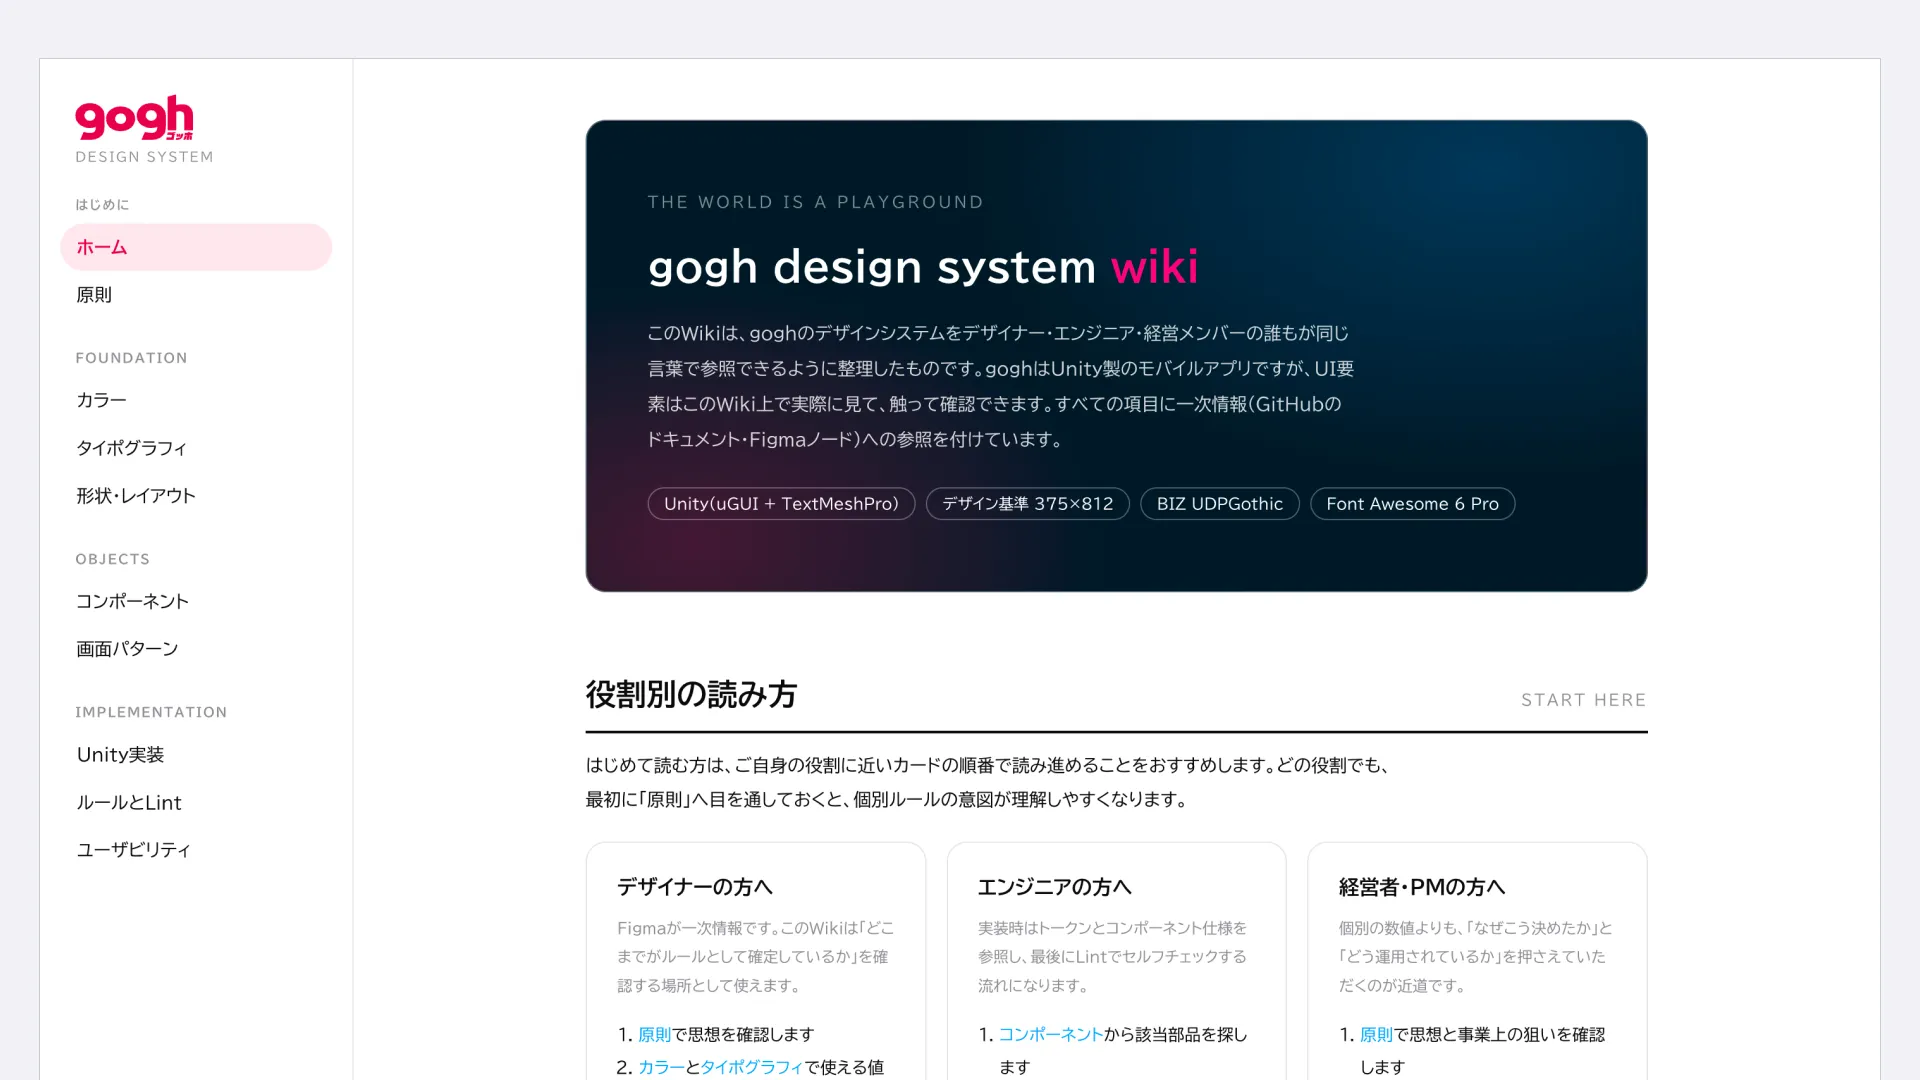Click the START HERE label

pos(1583,700)
